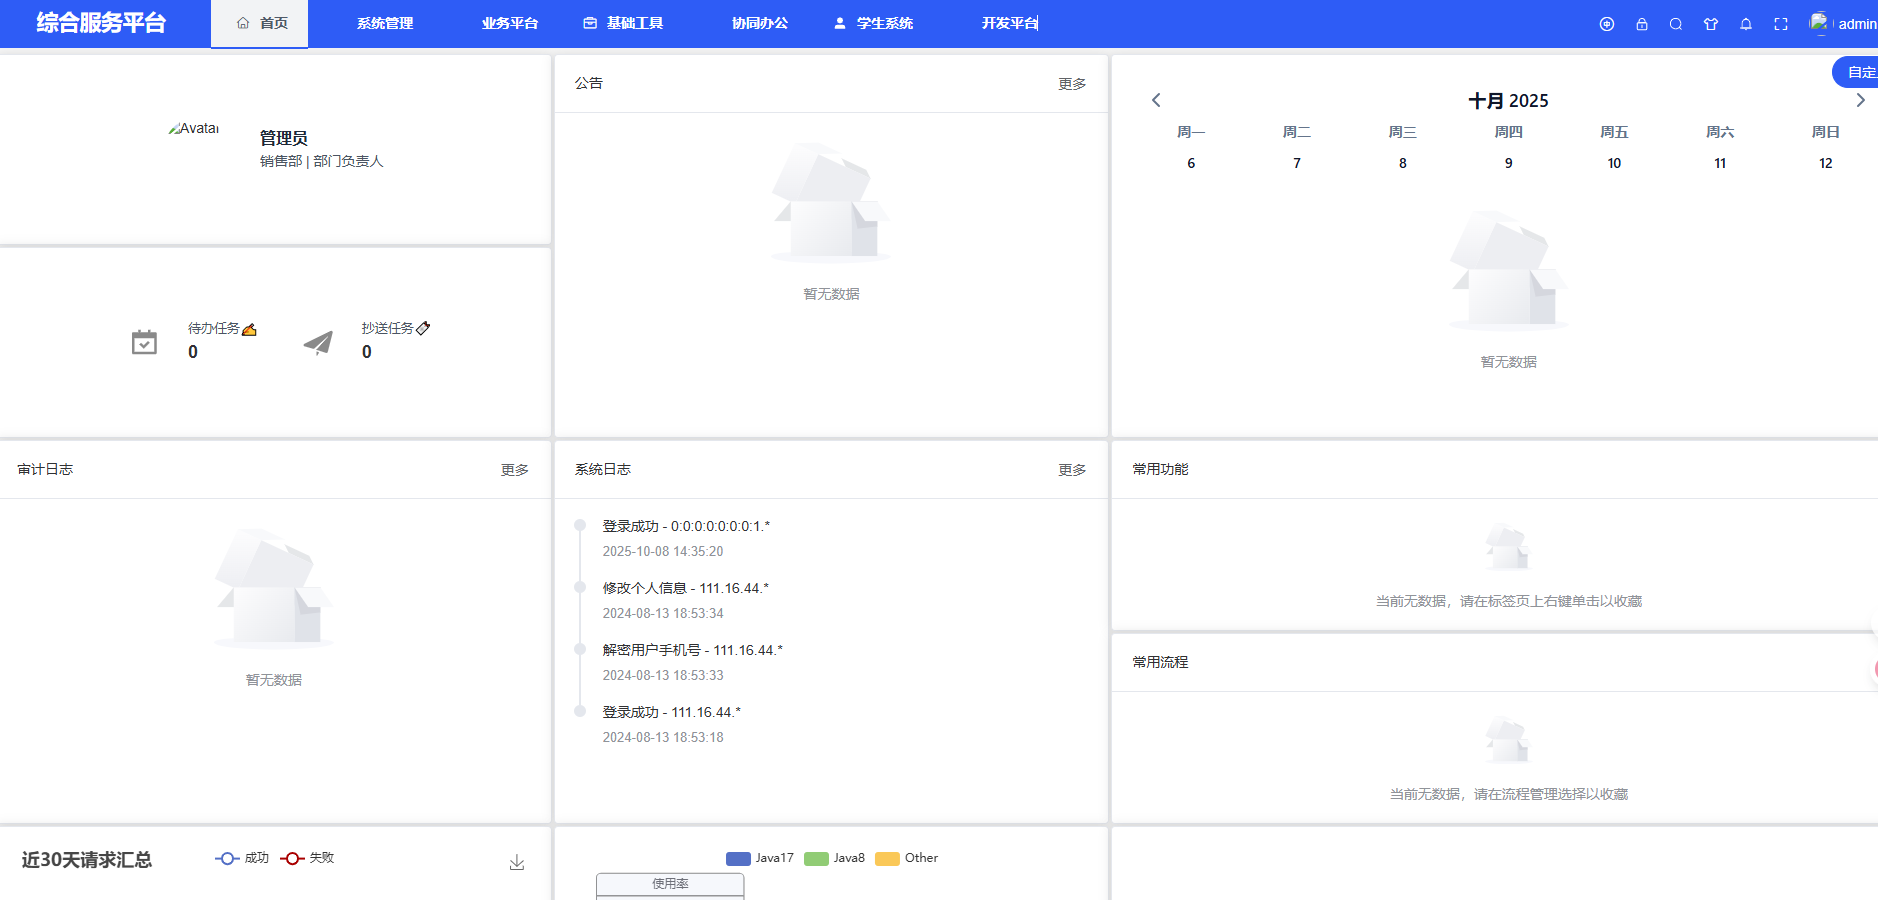Open the admin user dropdown
1878x900 pixels.
coord(1844,24)
